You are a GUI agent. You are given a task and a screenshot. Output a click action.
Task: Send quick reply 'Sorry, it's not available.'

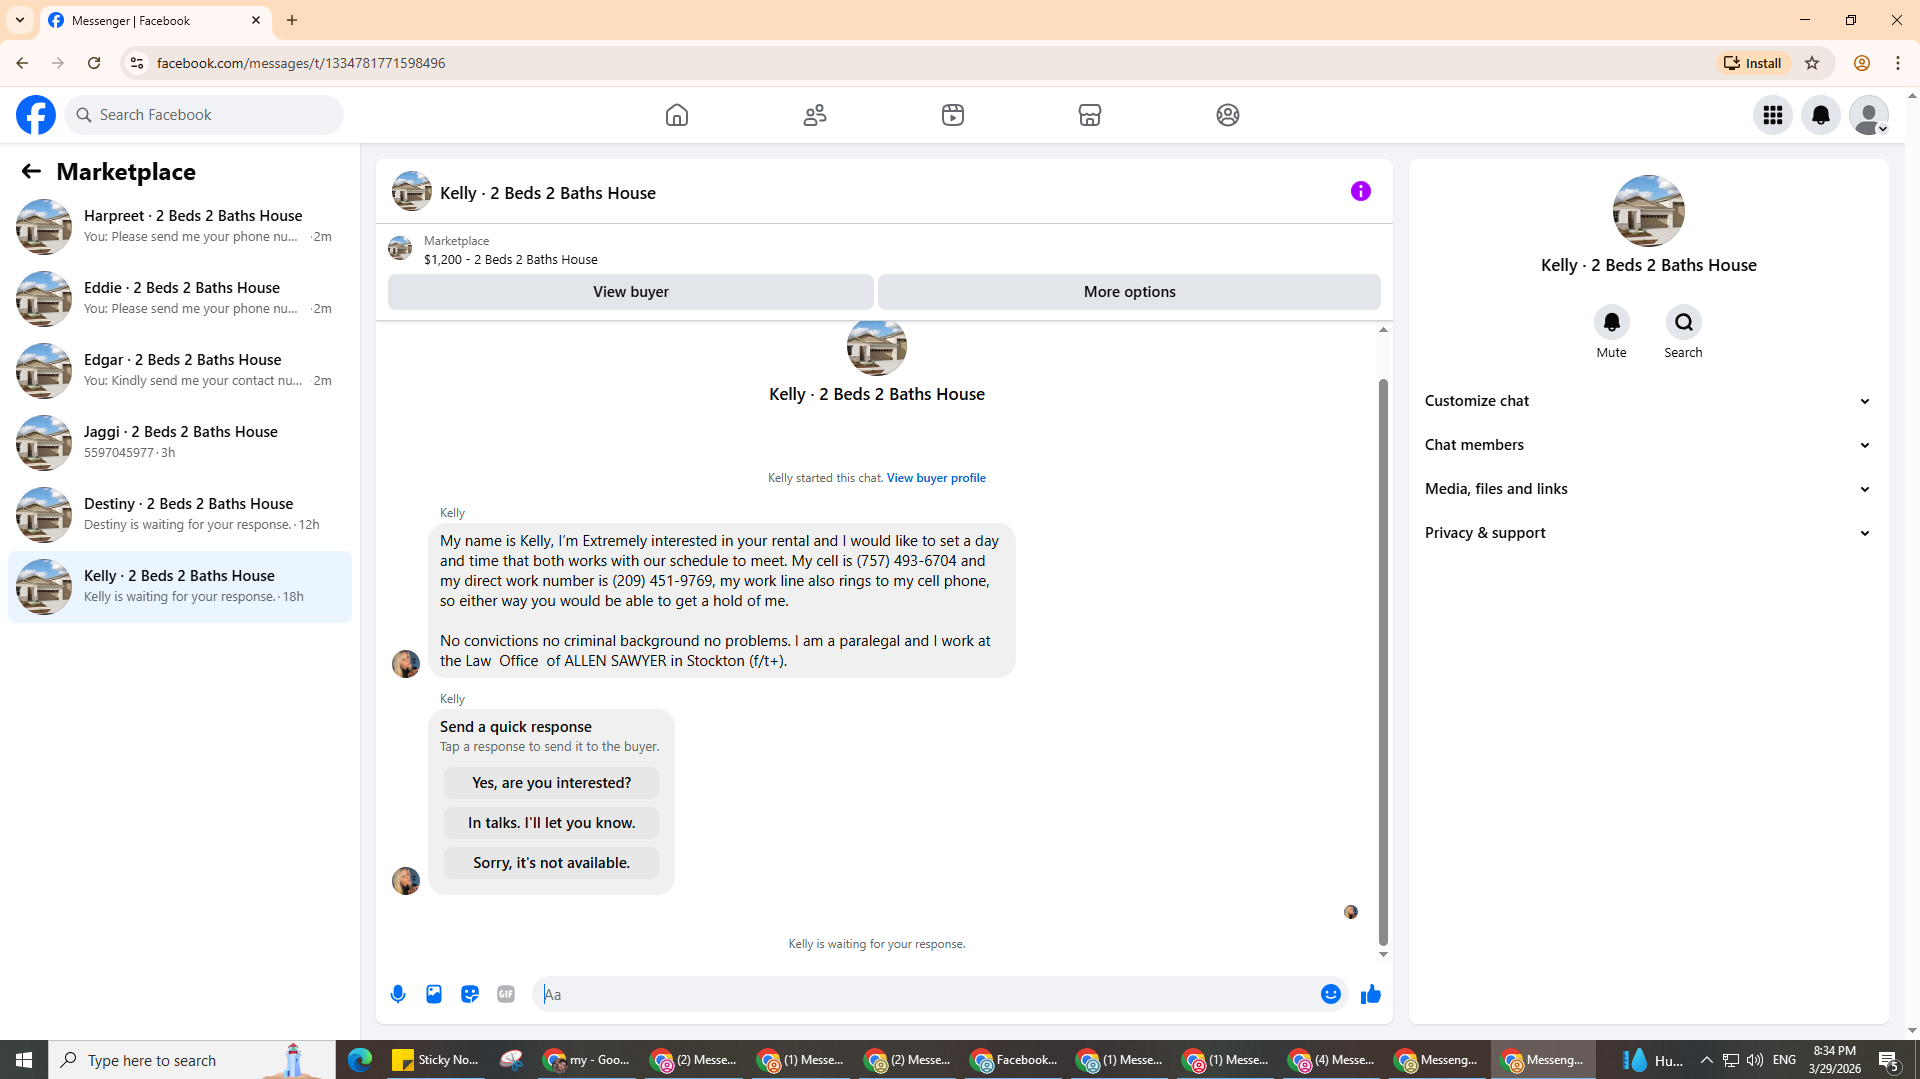pyautogui.click(x=551, y=863)
